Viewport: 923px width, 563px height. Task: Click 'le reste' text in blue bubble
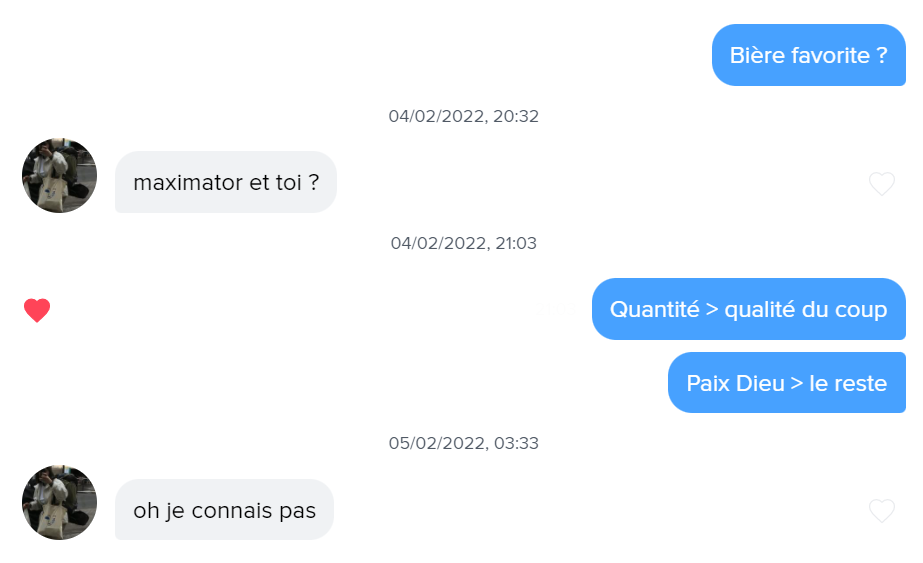(848, 383)
